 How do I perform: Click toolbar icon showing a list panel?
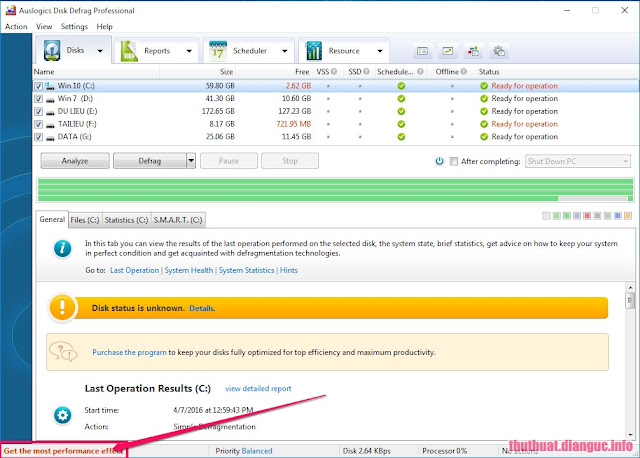(x=422, y=51)
